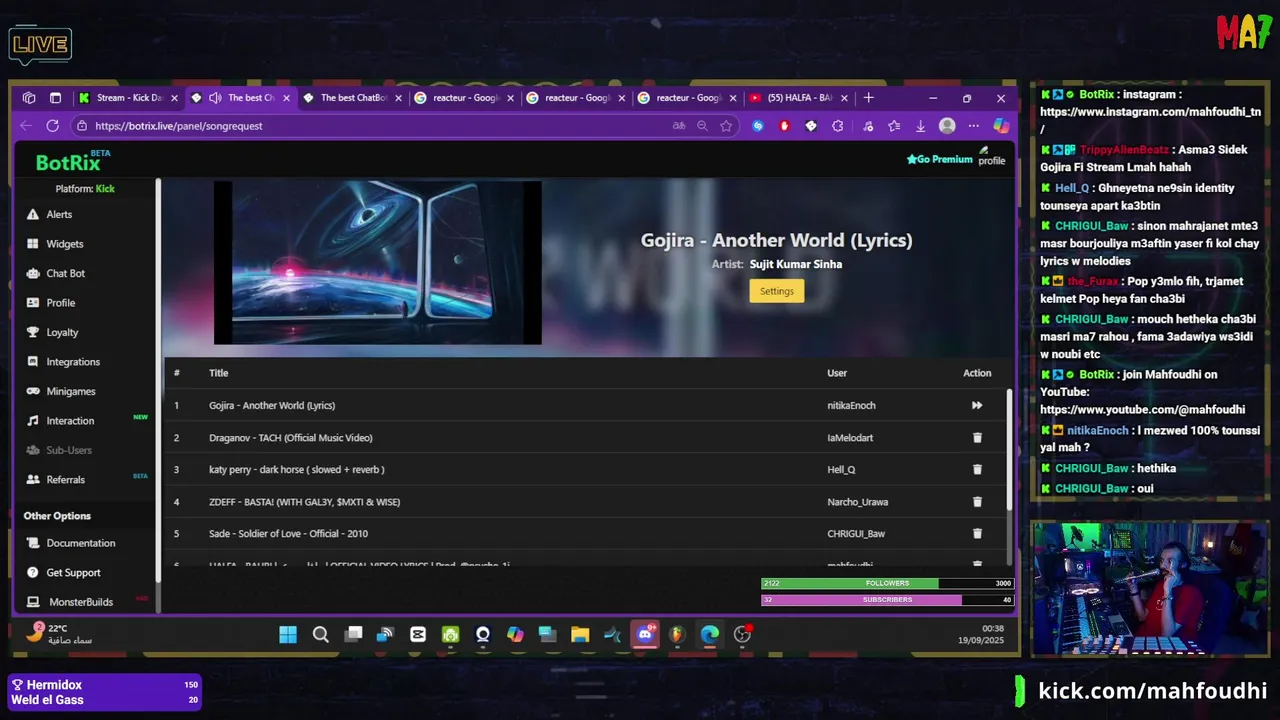
Task: Go back in the browser
Action: point(27,126)
